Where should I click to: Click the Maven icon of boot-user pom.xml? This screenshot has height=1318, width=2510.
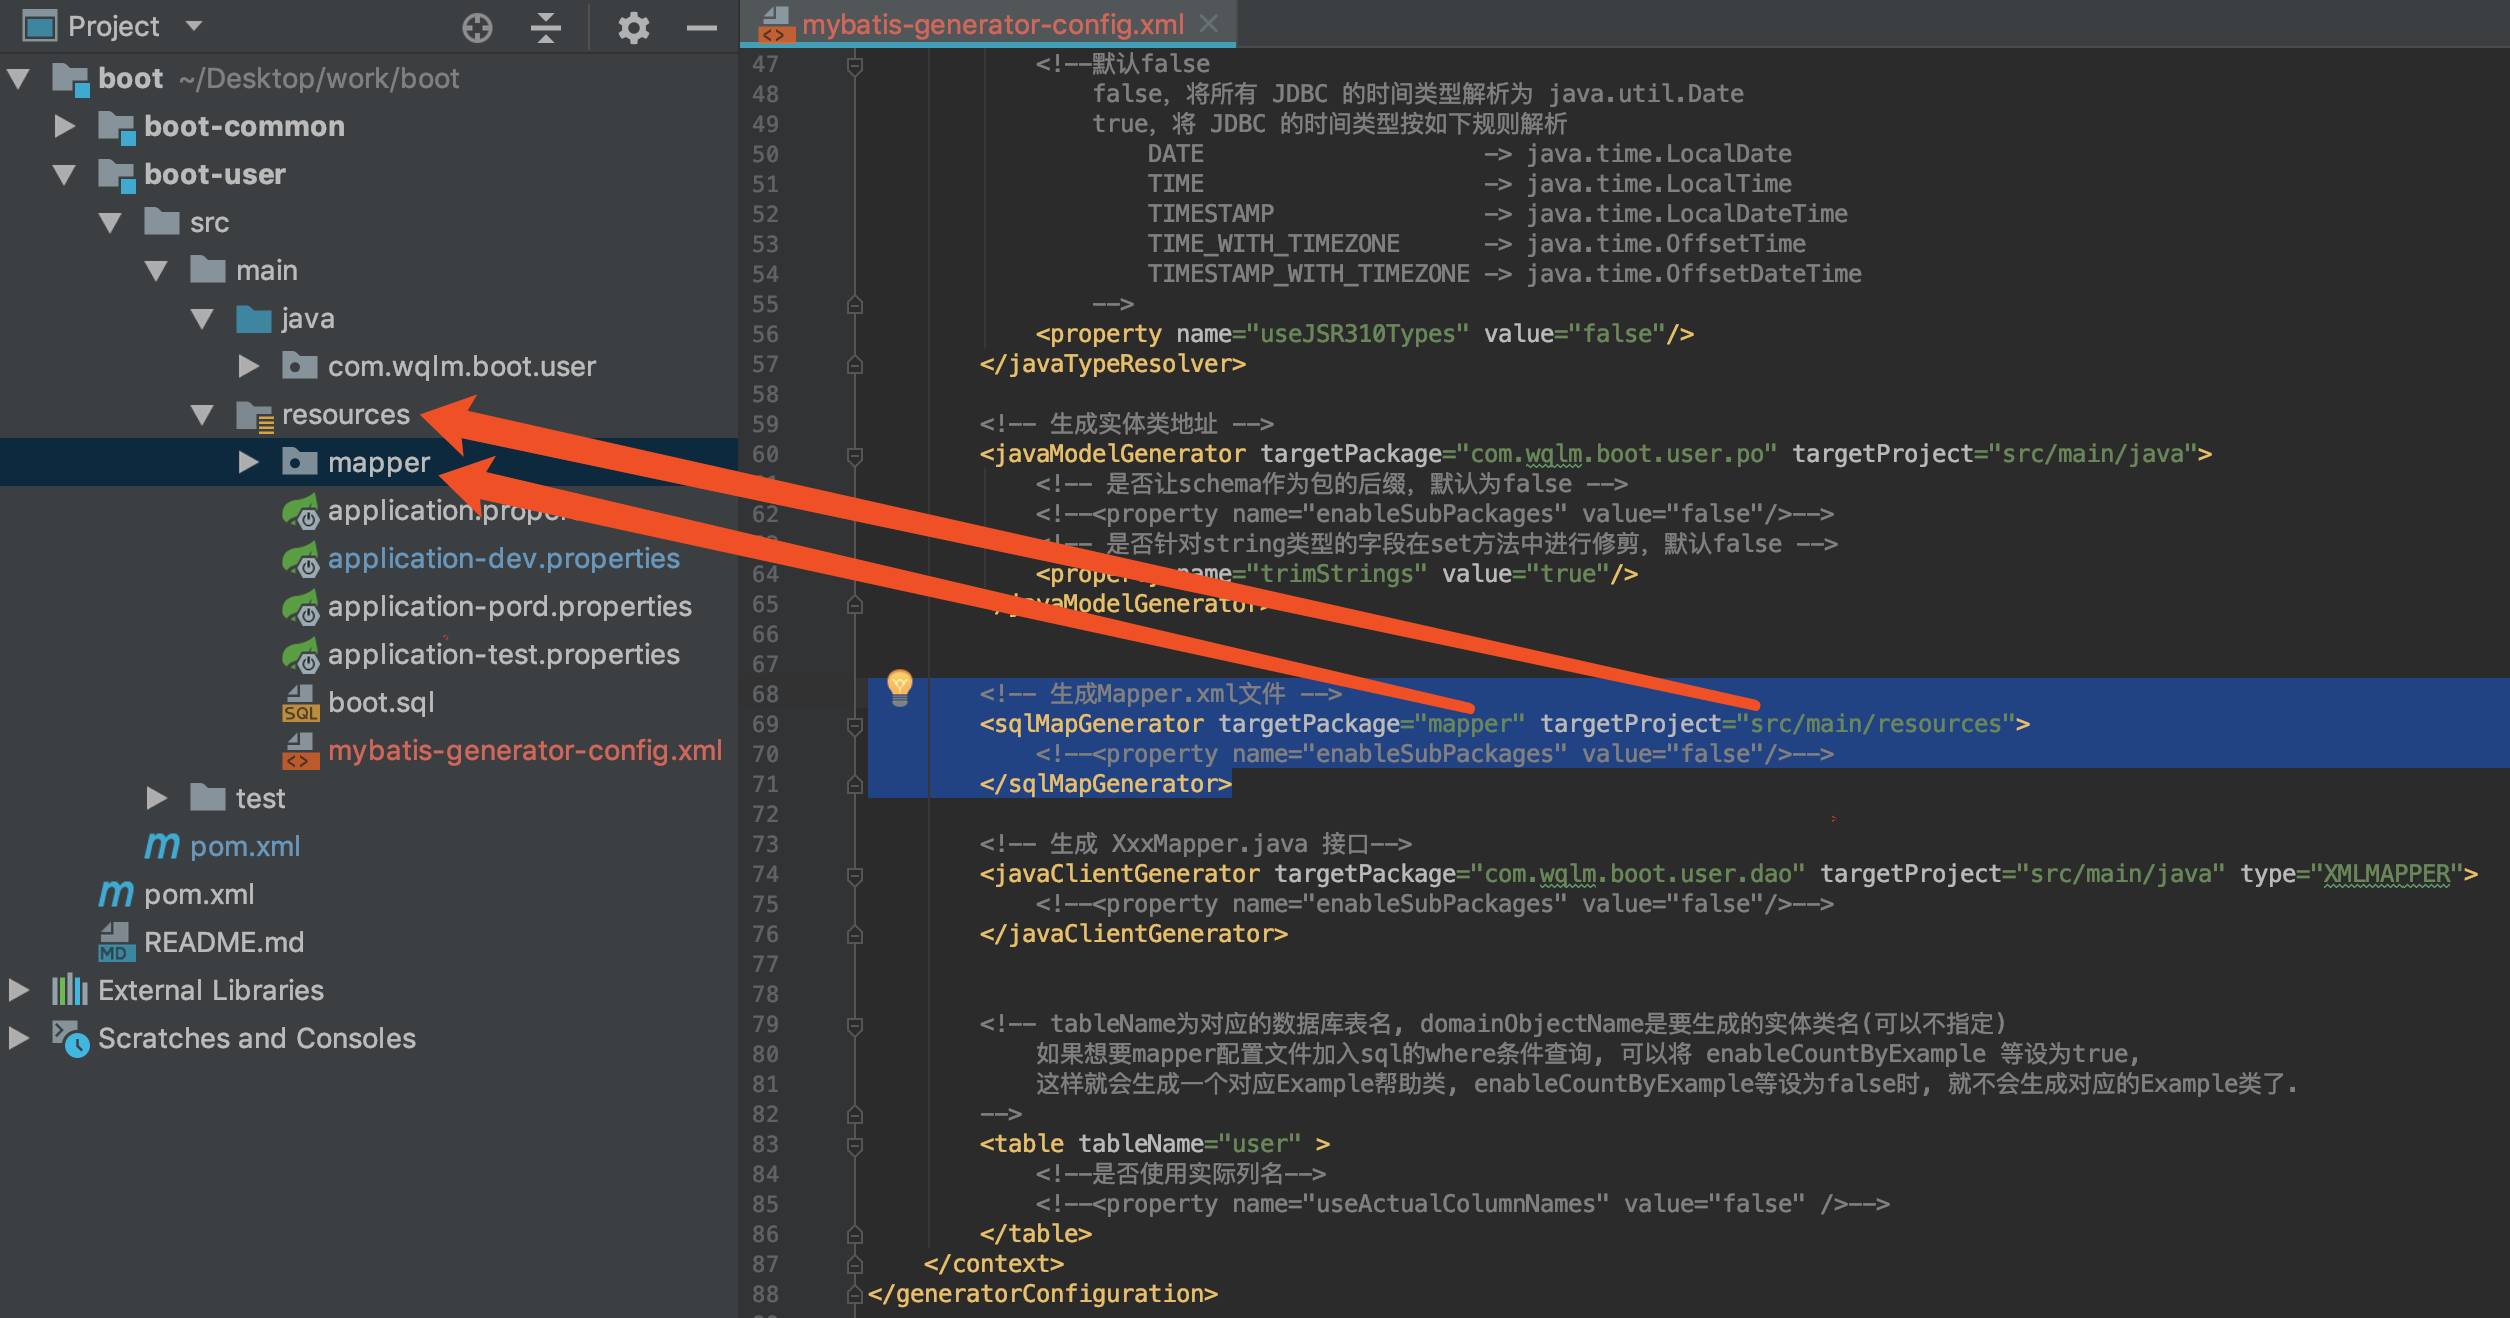click(162, 847)
